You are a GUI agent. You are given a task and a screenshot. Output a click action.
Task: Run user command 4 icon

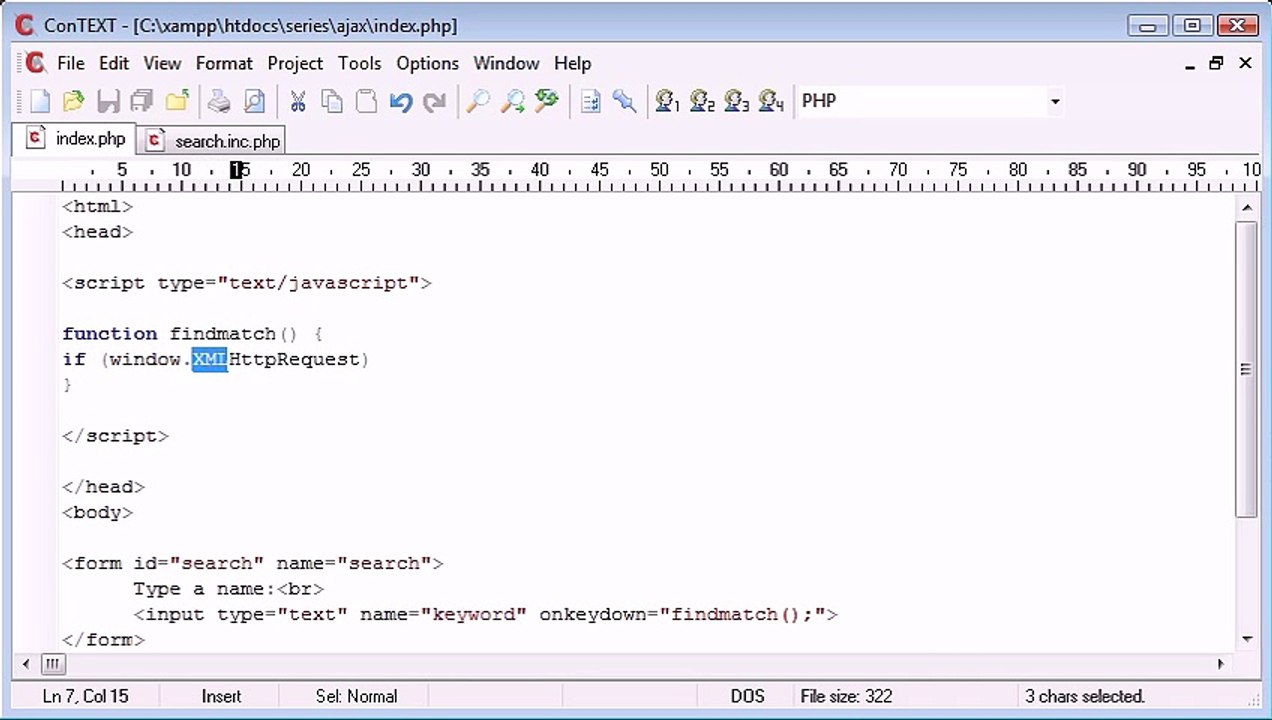[771, 101]
